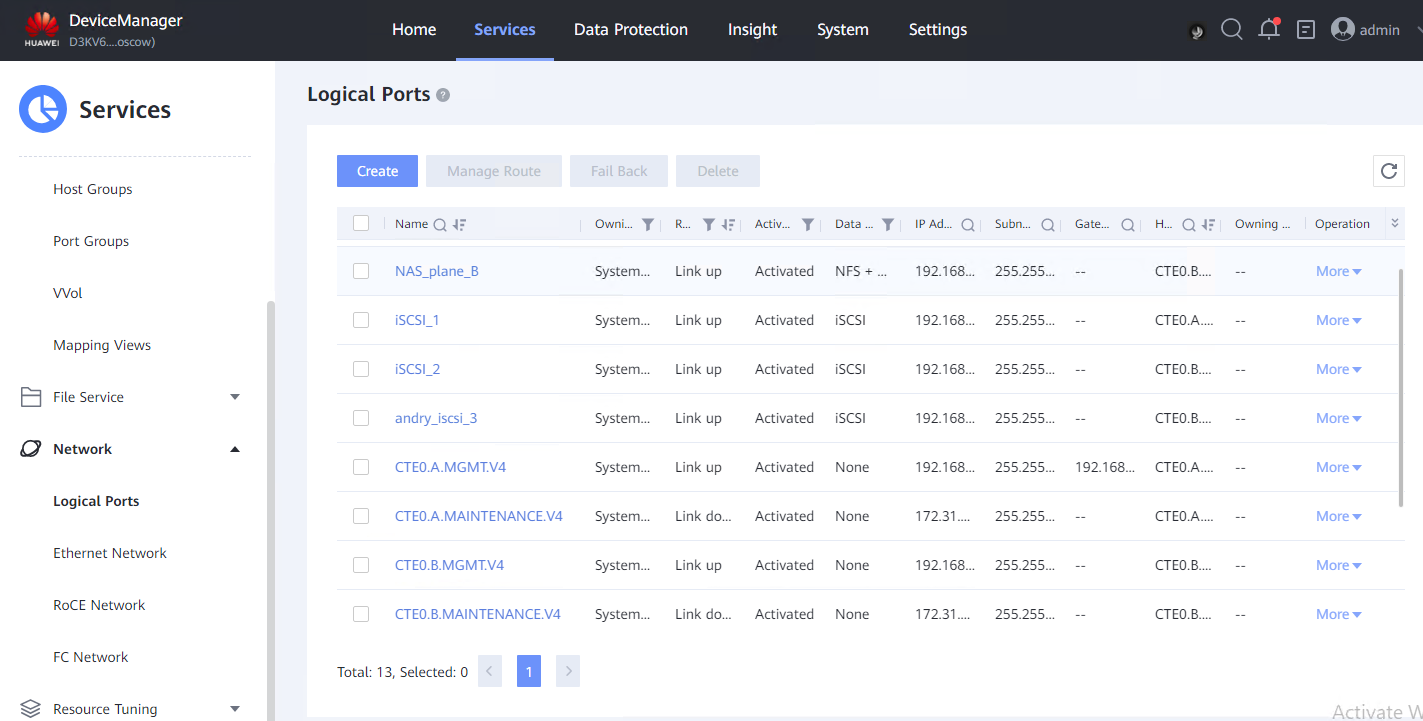Open More dropdown for iSCSI_1 row
The width and height of the screenshot is (1423, 721).
pos(1338,320)
